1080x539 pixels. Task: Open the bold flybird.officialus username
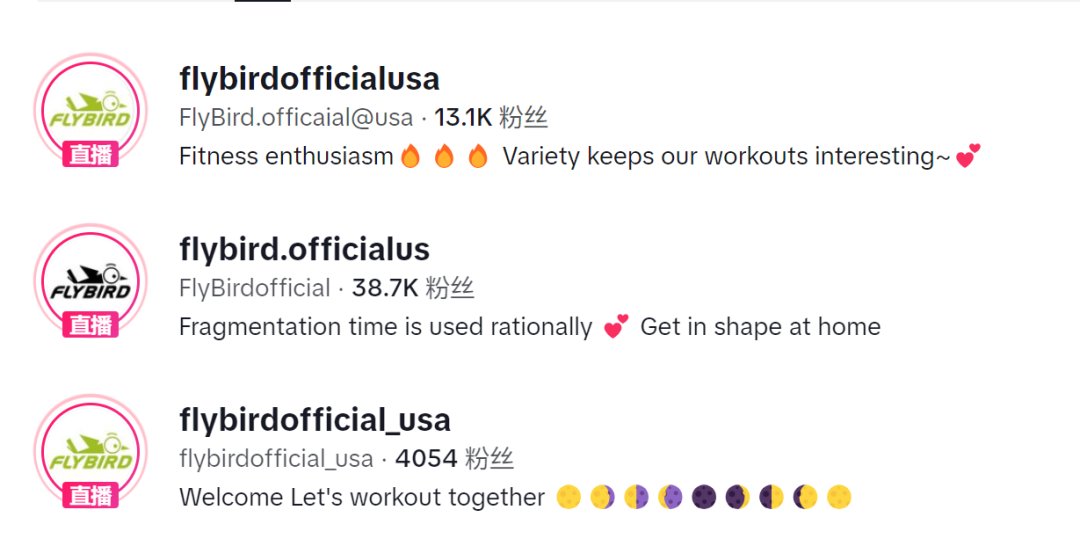coord(304,248)
